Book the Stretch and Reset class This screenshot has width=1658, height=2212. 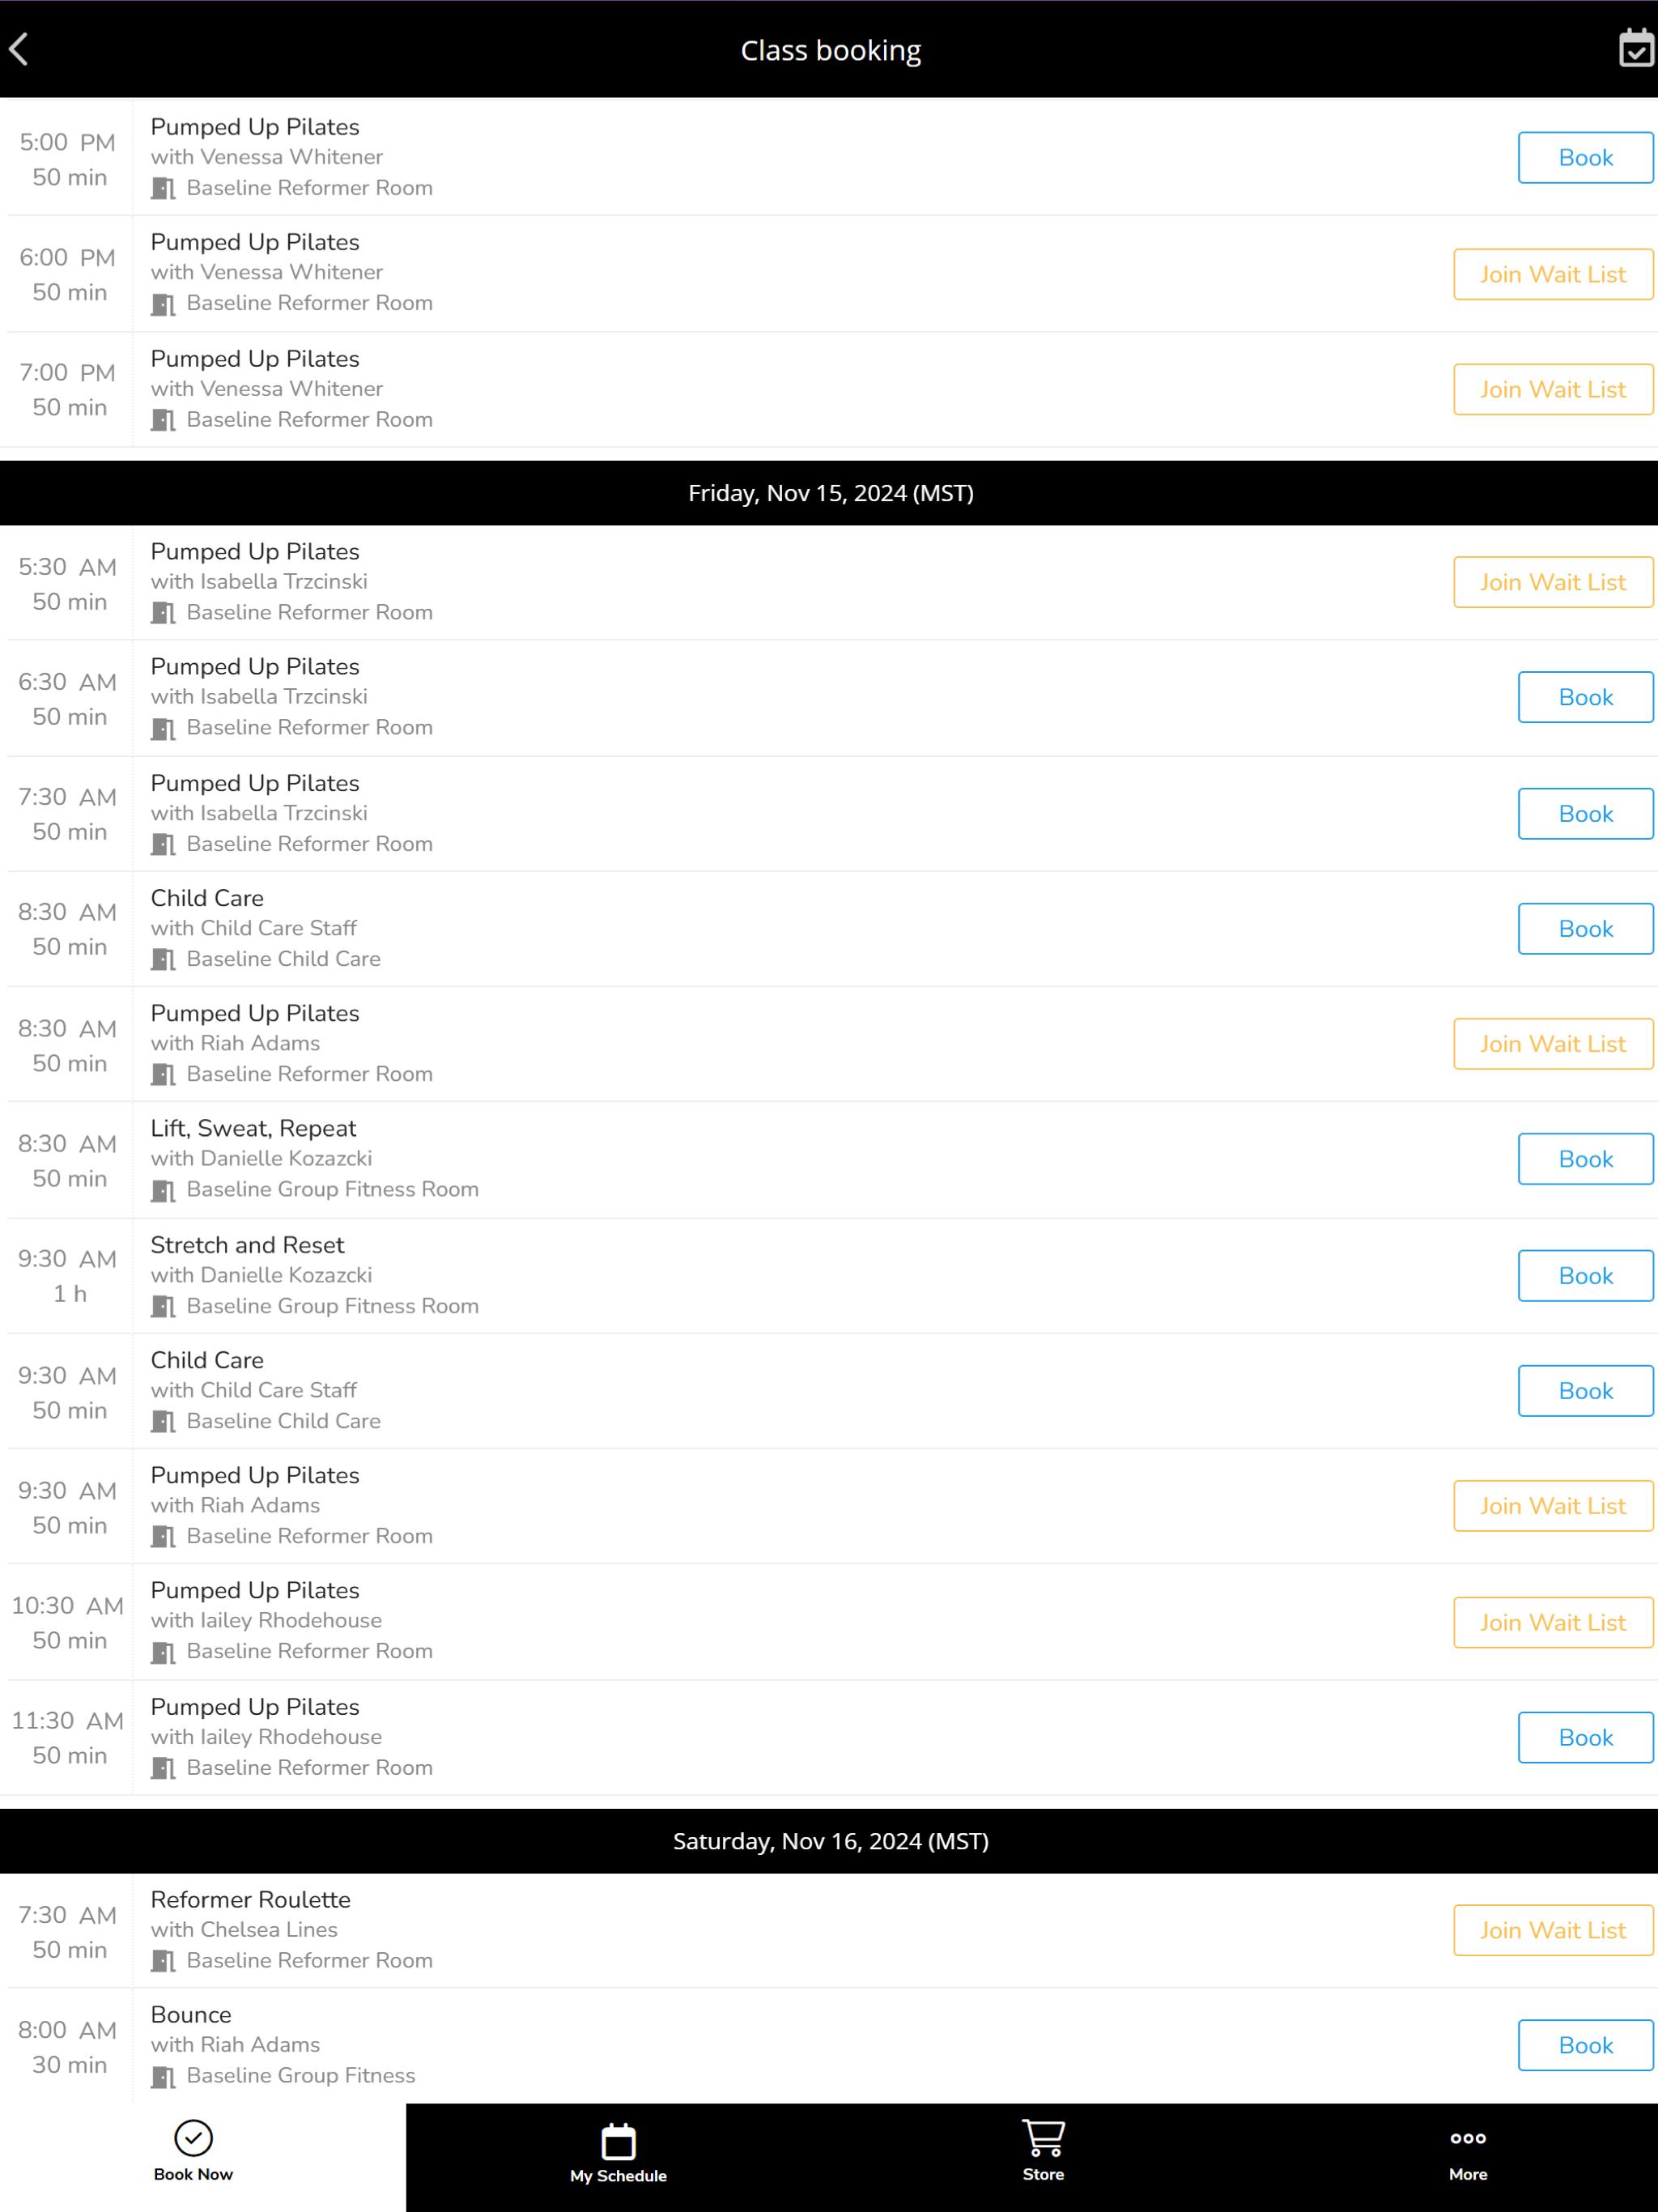(x=1585, y=1276)
